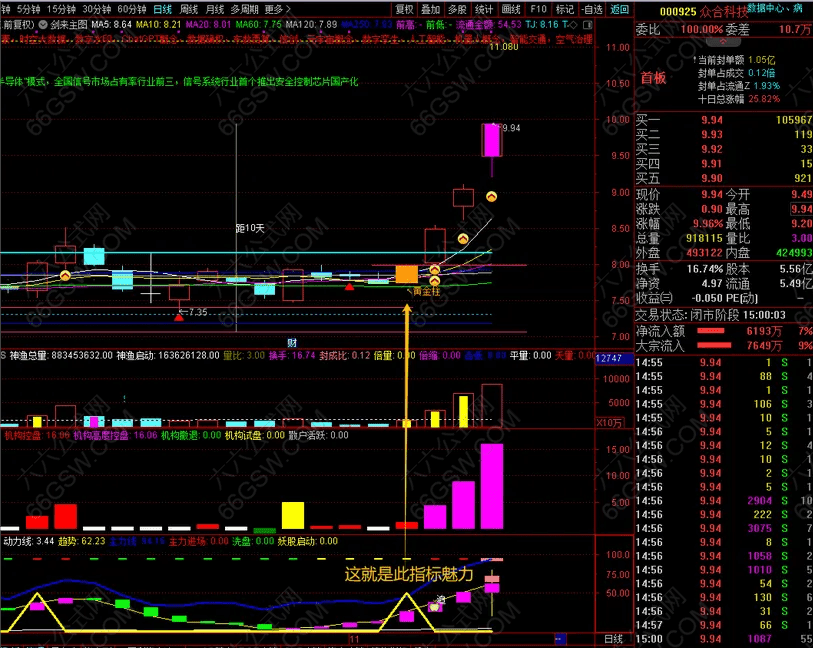Click the 剑来主图 indicator name
This screenshot has height=648, width=813.
click(x=69, y=24)
